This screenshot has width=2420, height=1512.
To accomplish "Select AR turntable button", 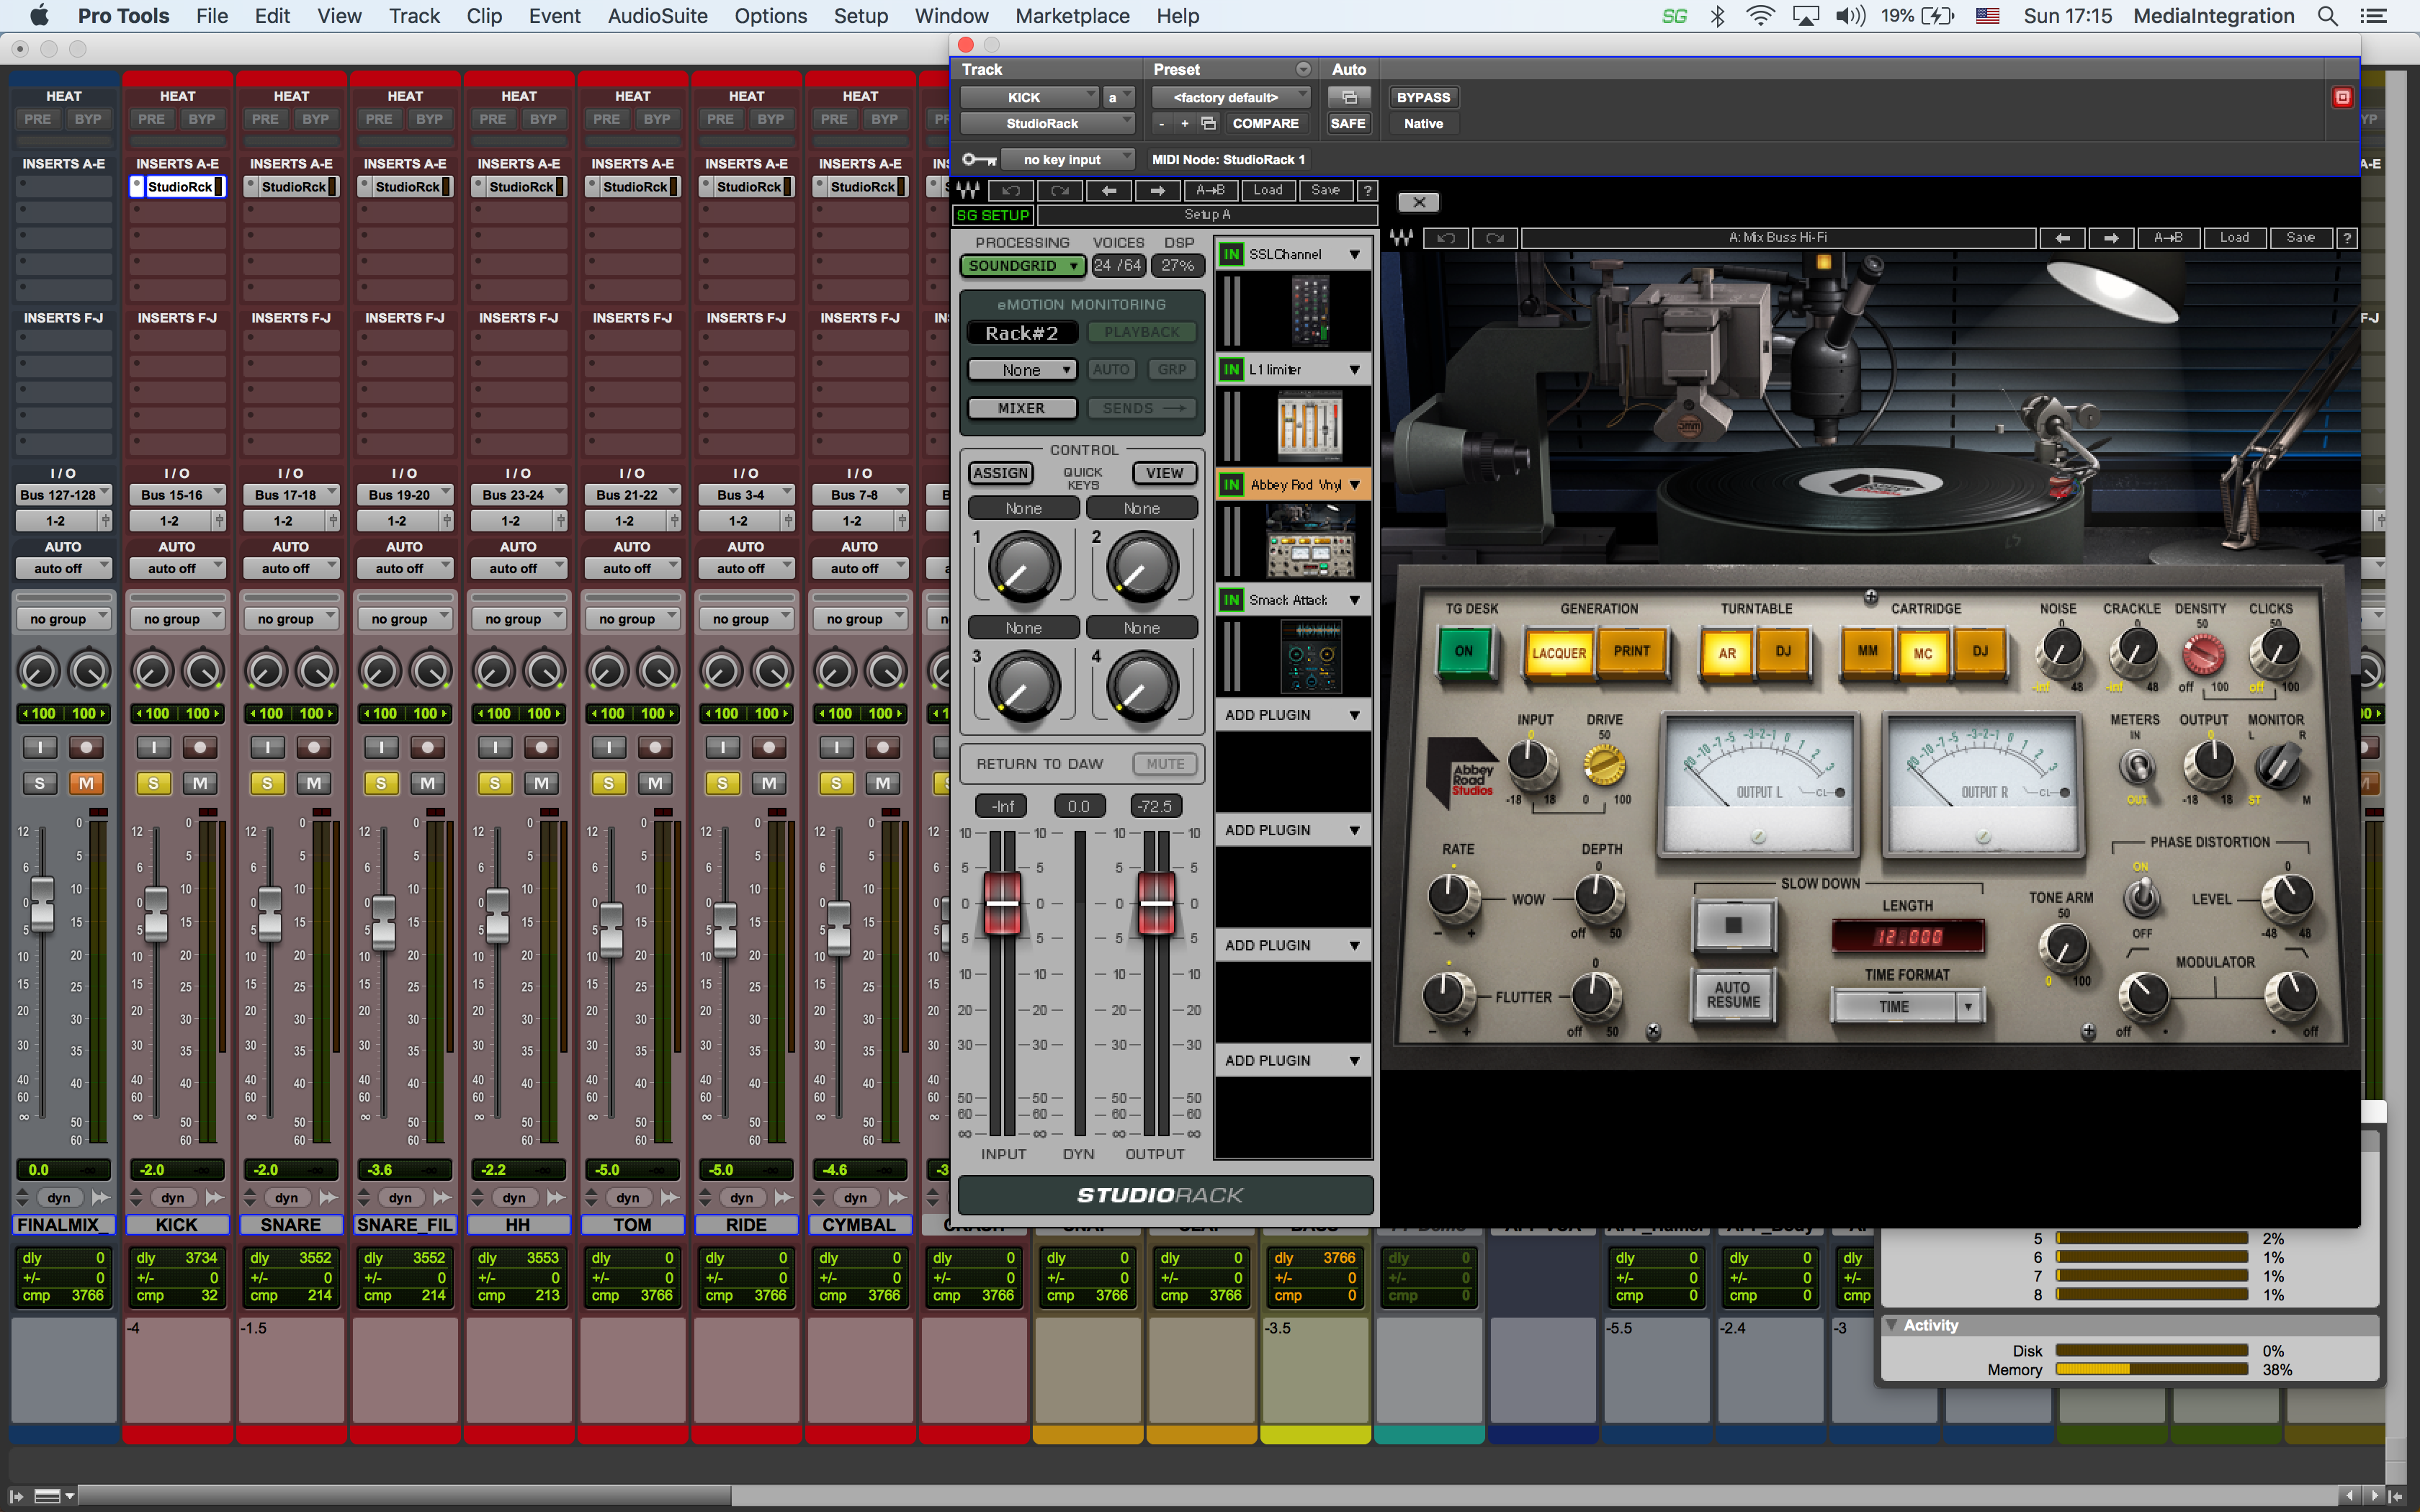I will click(1726, 653).
